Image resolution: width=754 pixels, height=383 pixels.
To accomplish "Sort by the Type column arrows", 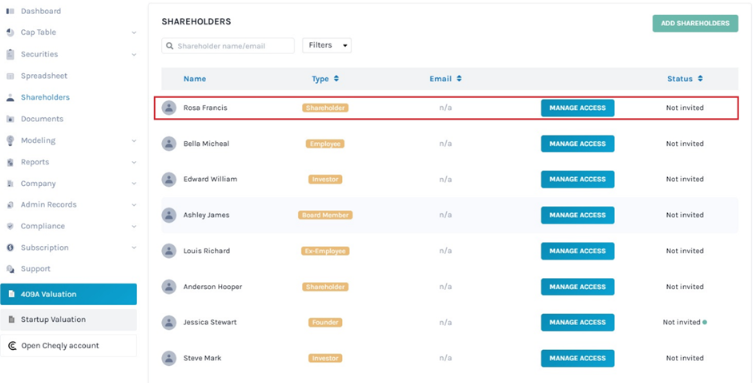I will tap(336, 78).
